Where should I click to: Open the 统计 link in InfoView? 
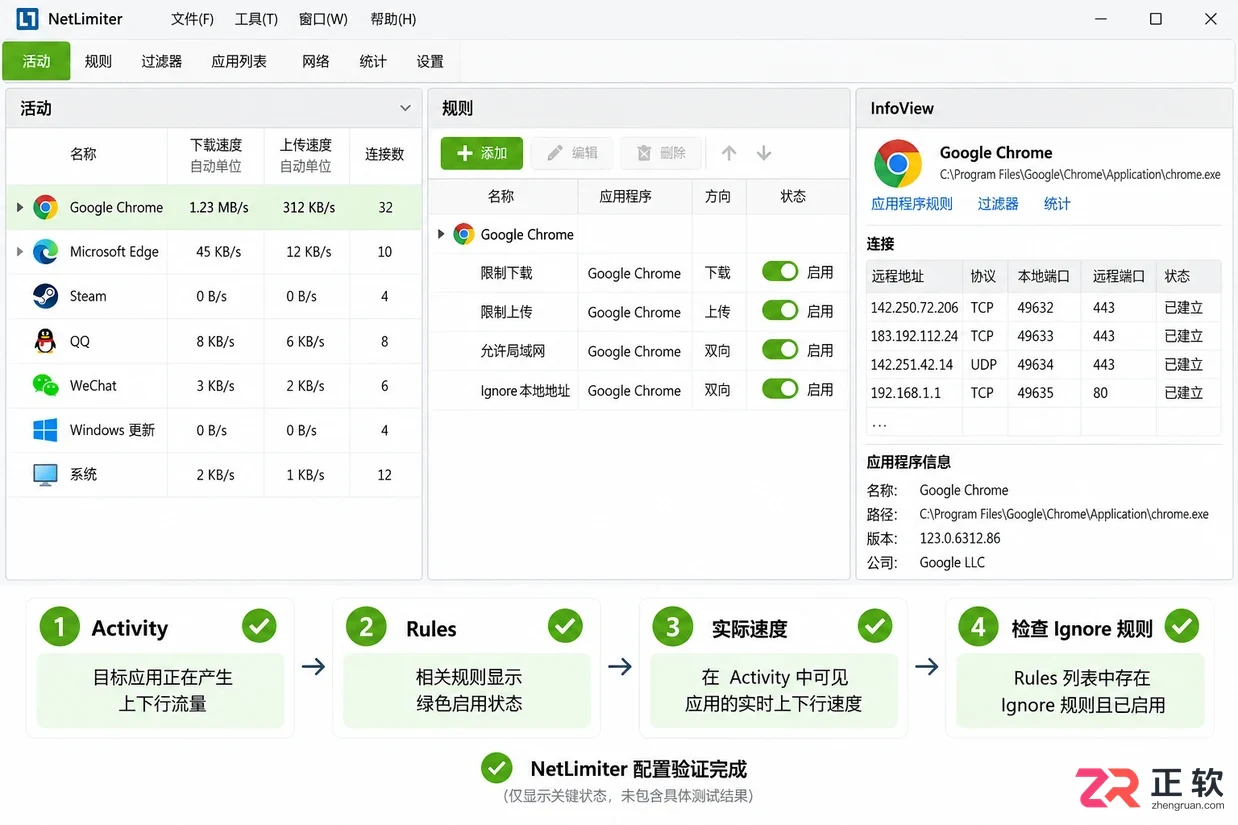(x=1057, y=204)
